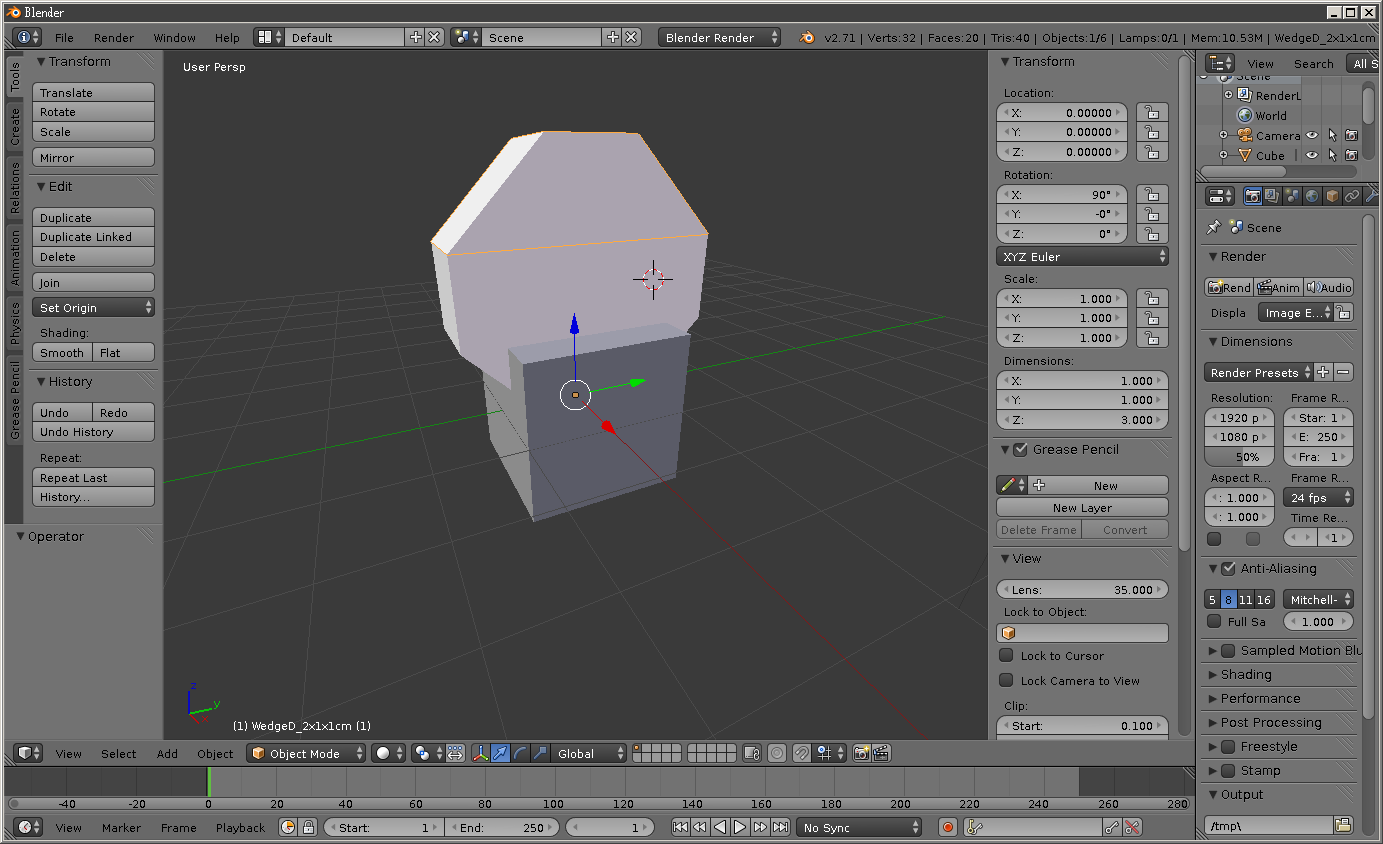Open the World properties tab icon
1383x844 pixels.
(1312, 197)
